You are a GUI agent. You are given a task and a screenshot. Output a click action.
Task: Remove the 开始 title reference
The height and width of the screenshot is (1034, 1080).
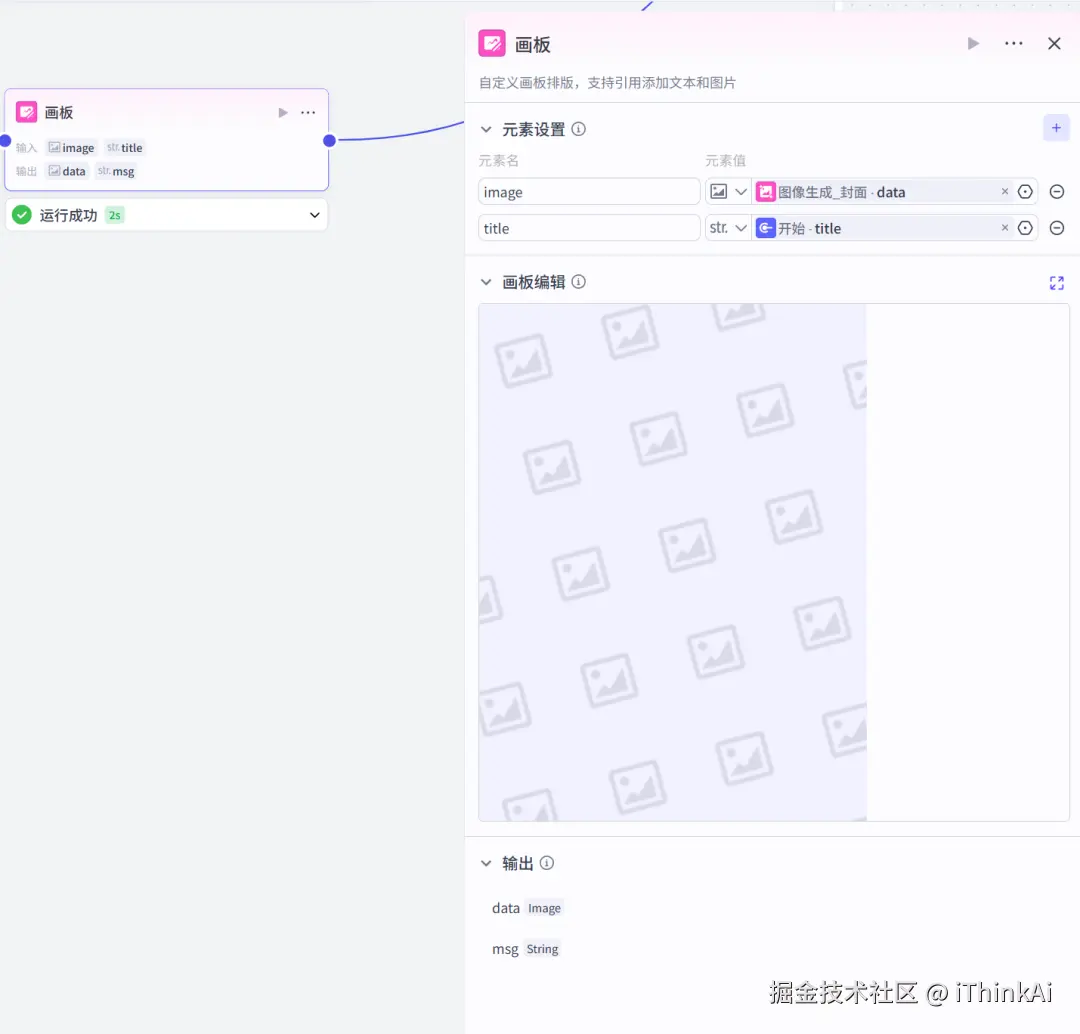pos(1005,227)
